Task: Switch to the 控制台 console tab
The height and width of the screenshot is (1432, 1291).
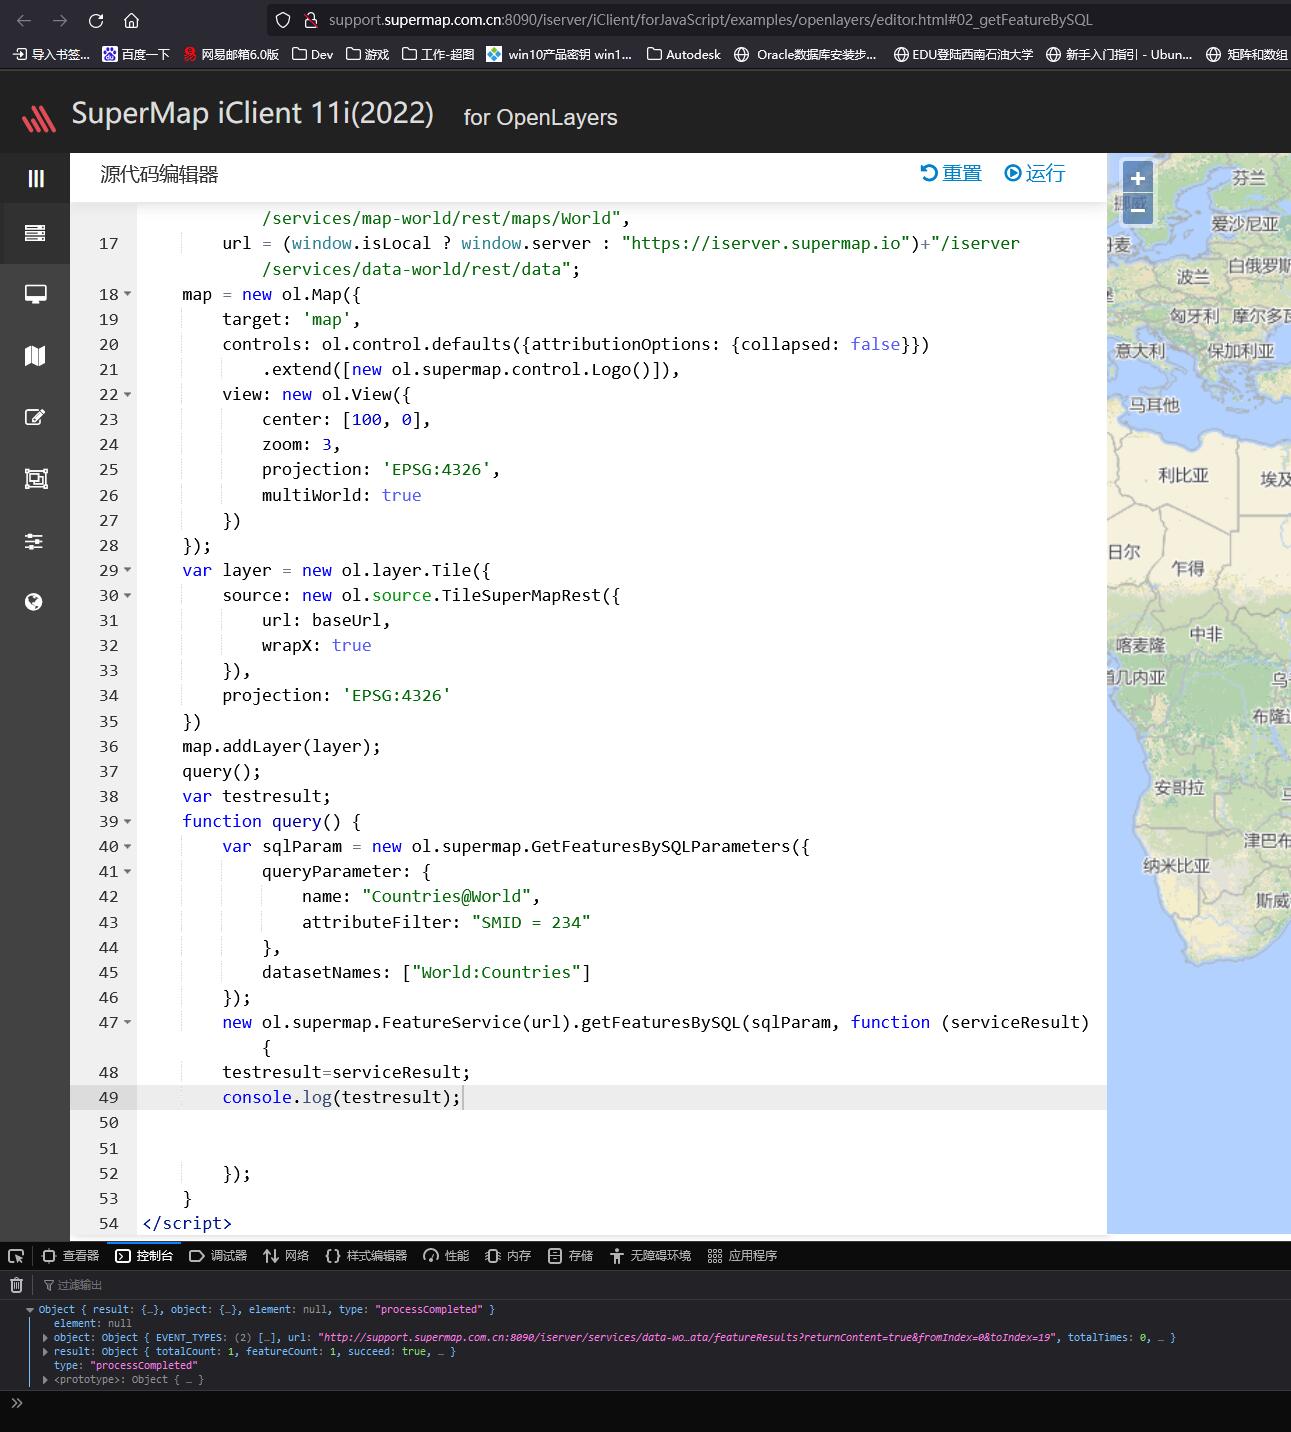Action: pos(144,1256)
